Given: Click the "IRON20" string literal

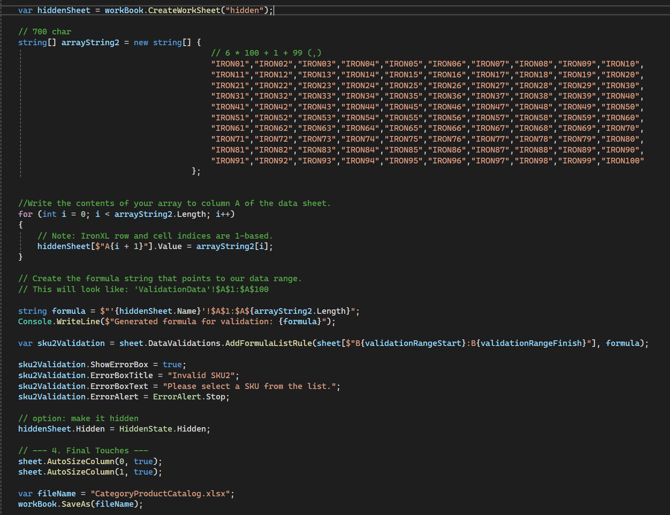Looking at the screenshot, I should [x=620, y=75].
